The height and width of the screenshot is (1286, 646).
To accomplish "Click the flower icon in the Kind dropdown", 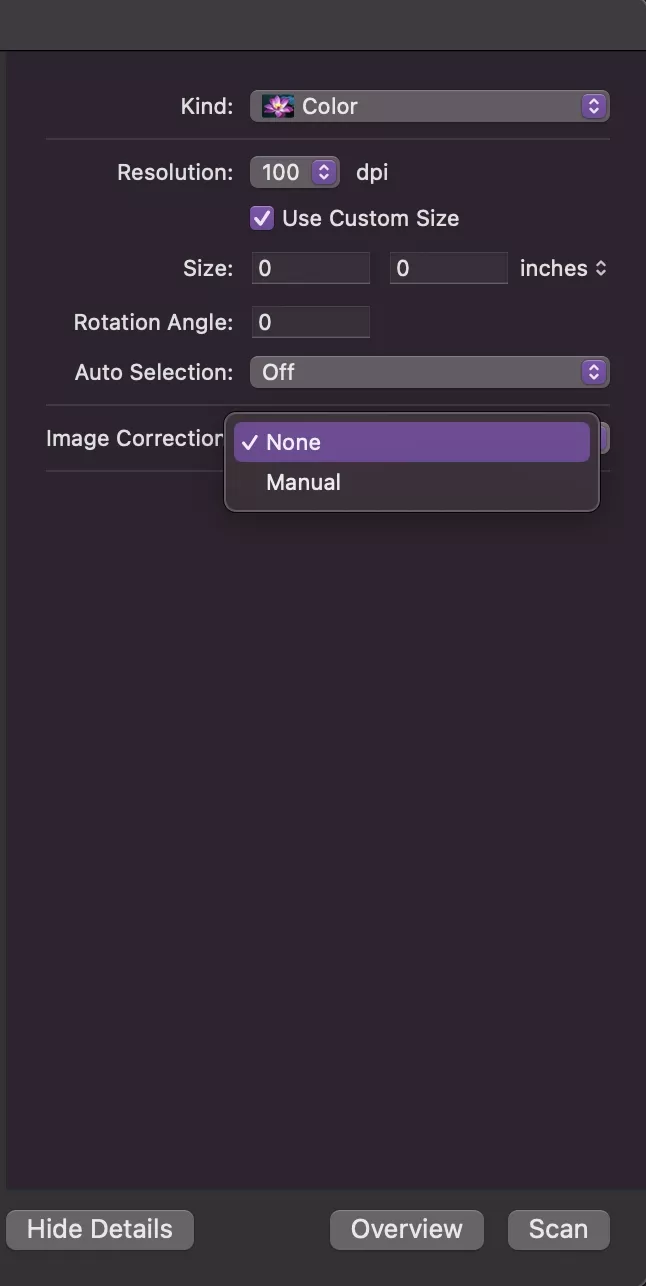I will click(276, 105).
